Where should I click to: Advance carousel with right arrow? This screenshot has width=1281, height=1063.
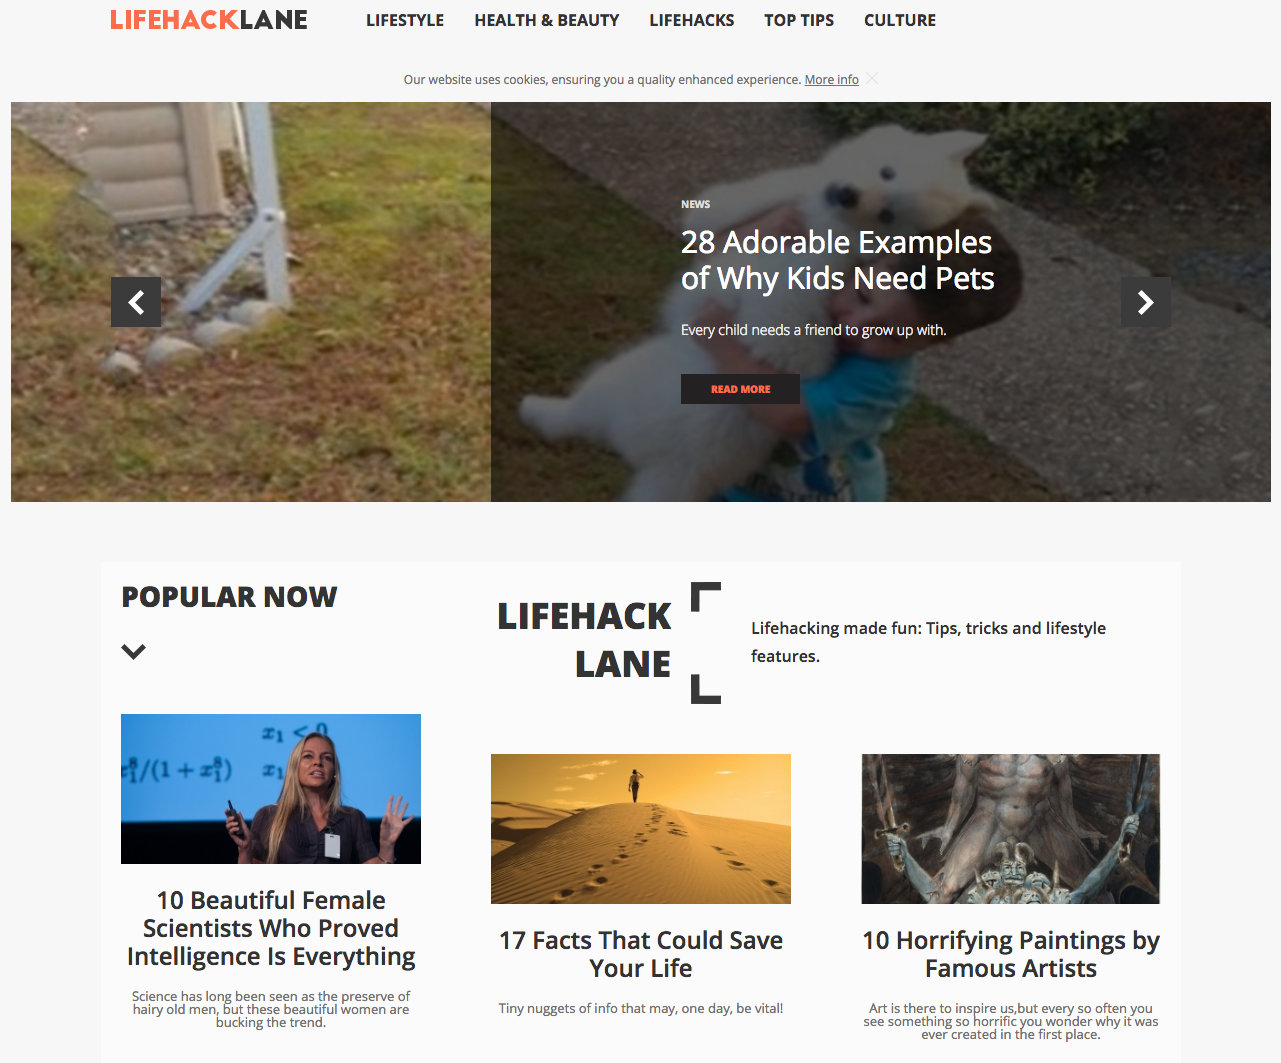point(1146,302)
